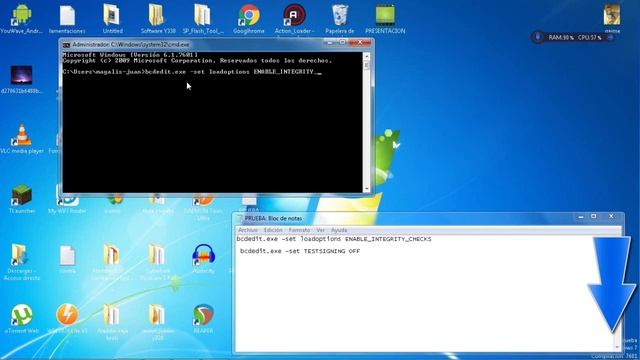Launch the Action_Loader shortcut
Image resolution: width=640 pixels, height=360 pixels.
coord(294,15)
